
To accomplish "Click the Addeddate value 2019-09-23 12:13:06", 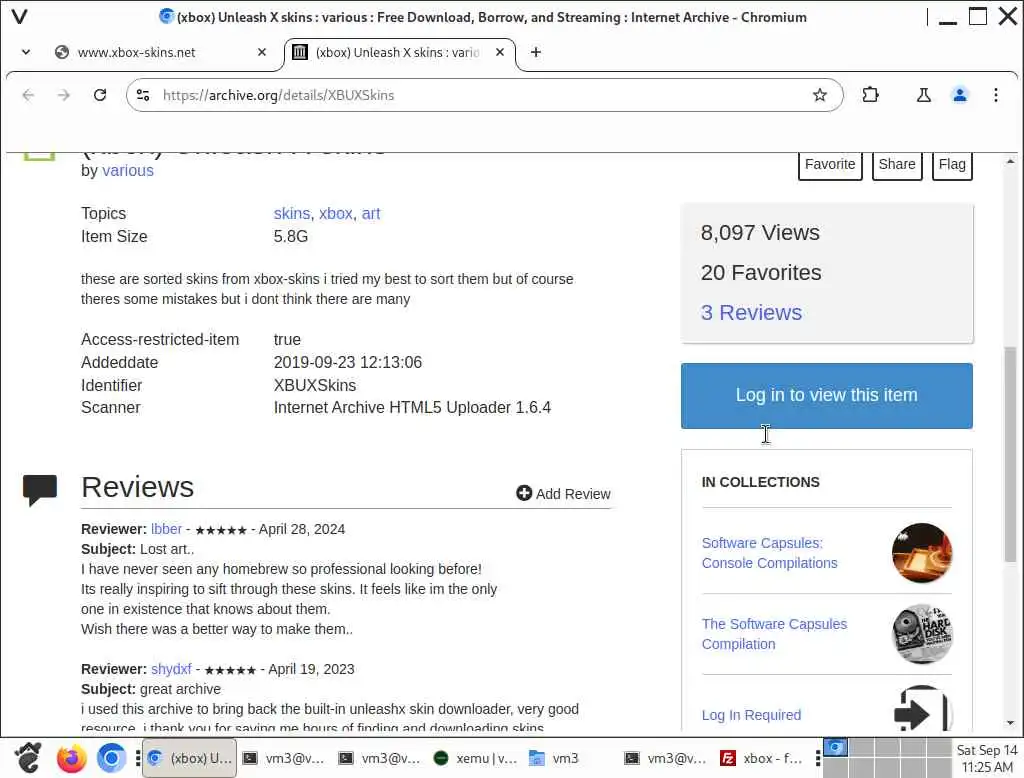I will tap(347, 363).
